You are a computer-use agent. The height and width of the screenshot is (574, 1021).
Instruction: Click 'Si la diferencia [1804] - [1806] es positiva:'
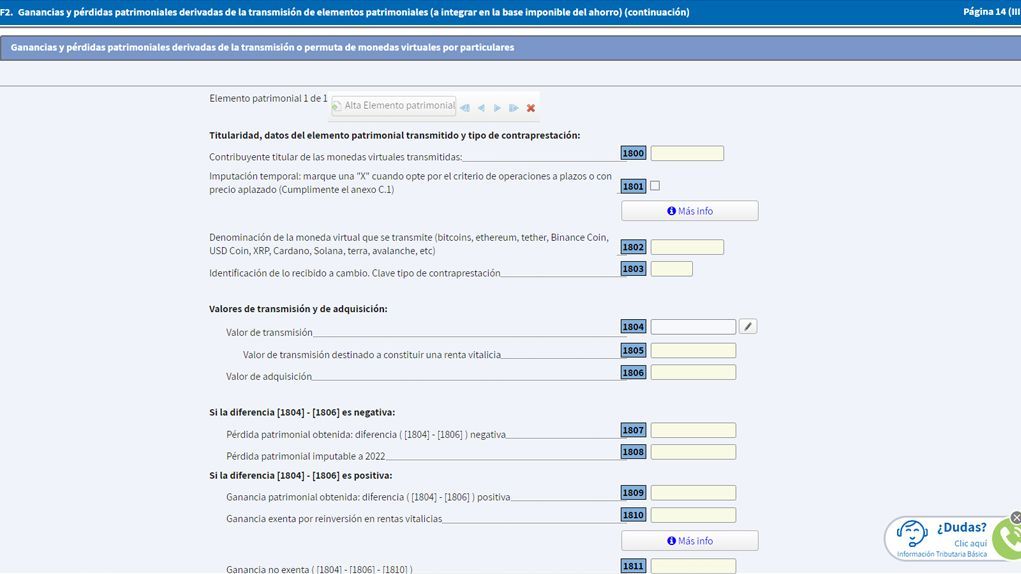pos(301,475)
